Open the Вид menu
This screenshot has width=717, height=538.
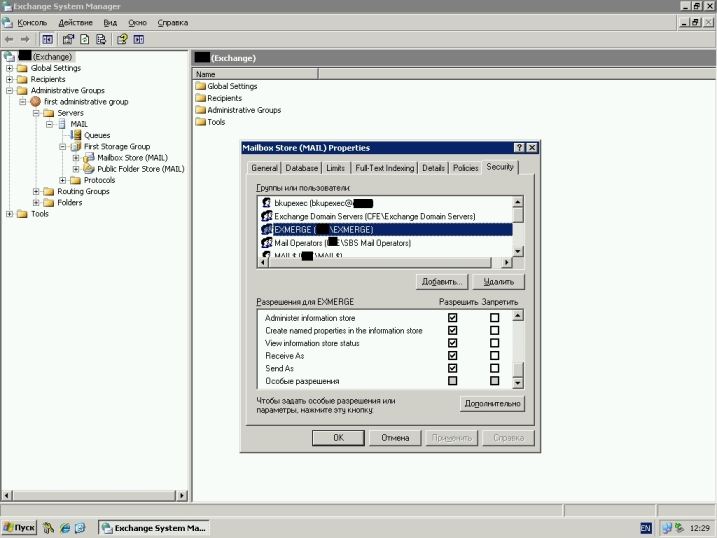(x=110, y=23)
